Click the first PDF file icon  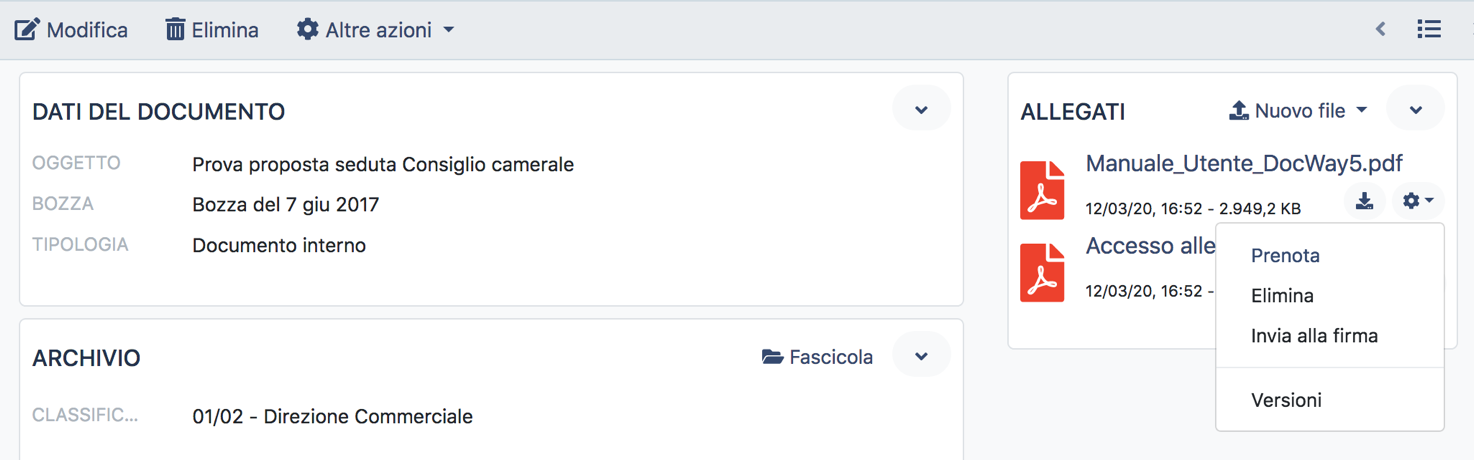pos(1042,190)
